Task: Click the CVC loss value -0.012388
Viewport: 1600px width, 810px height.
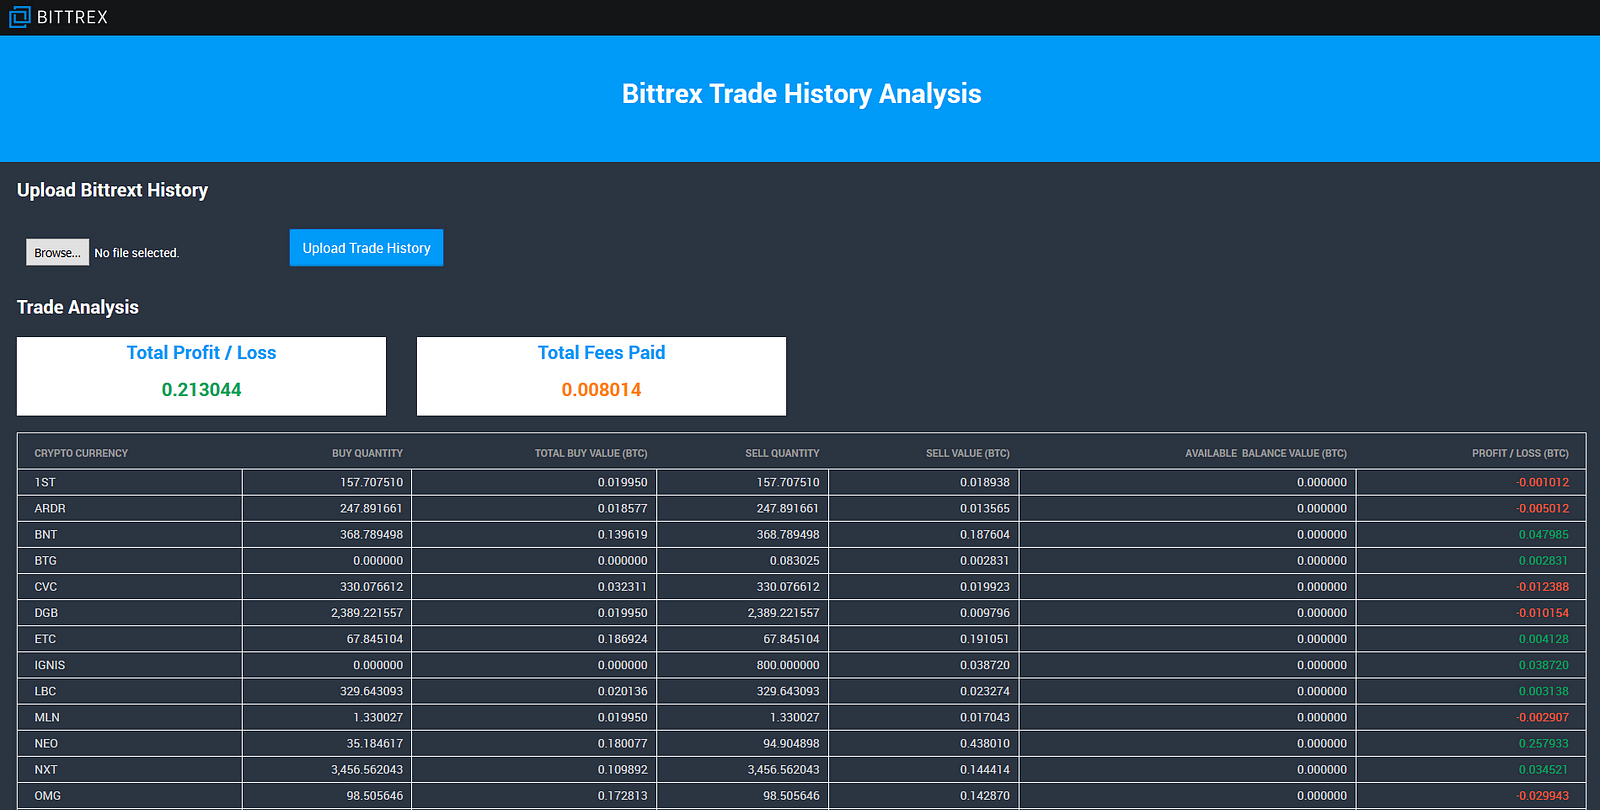Action: pyautogui.click(x=1542, y=586)
